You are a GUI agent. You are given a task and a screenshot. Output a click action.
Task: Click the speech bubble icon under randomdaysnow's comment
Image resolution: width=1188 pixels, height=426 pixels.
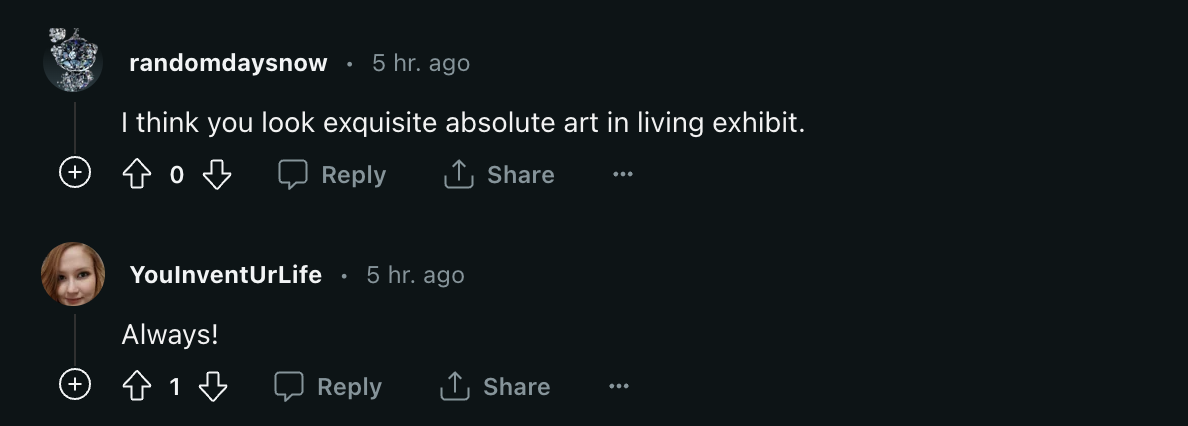292,175
